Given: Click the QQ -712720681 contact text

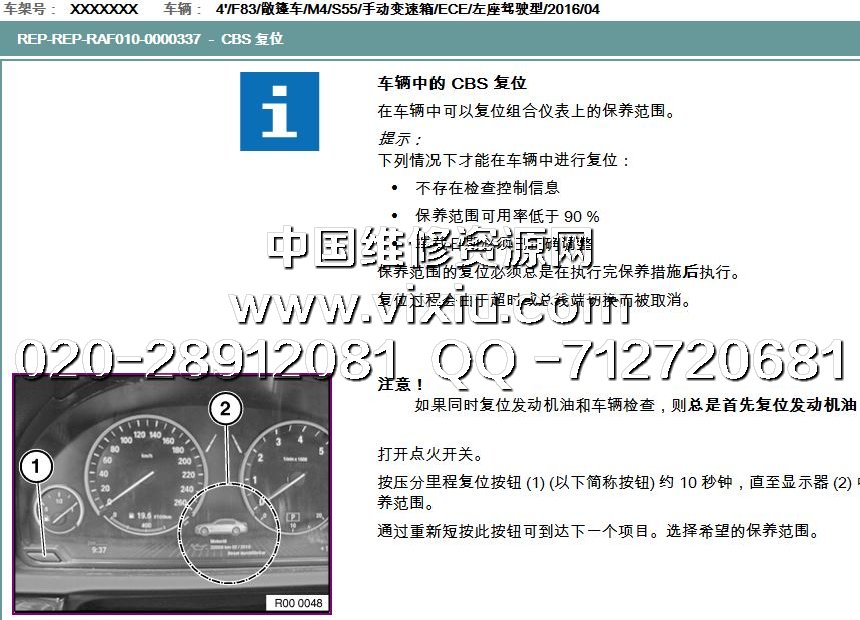Looking at the screenshot, I should tap(638, 360).
